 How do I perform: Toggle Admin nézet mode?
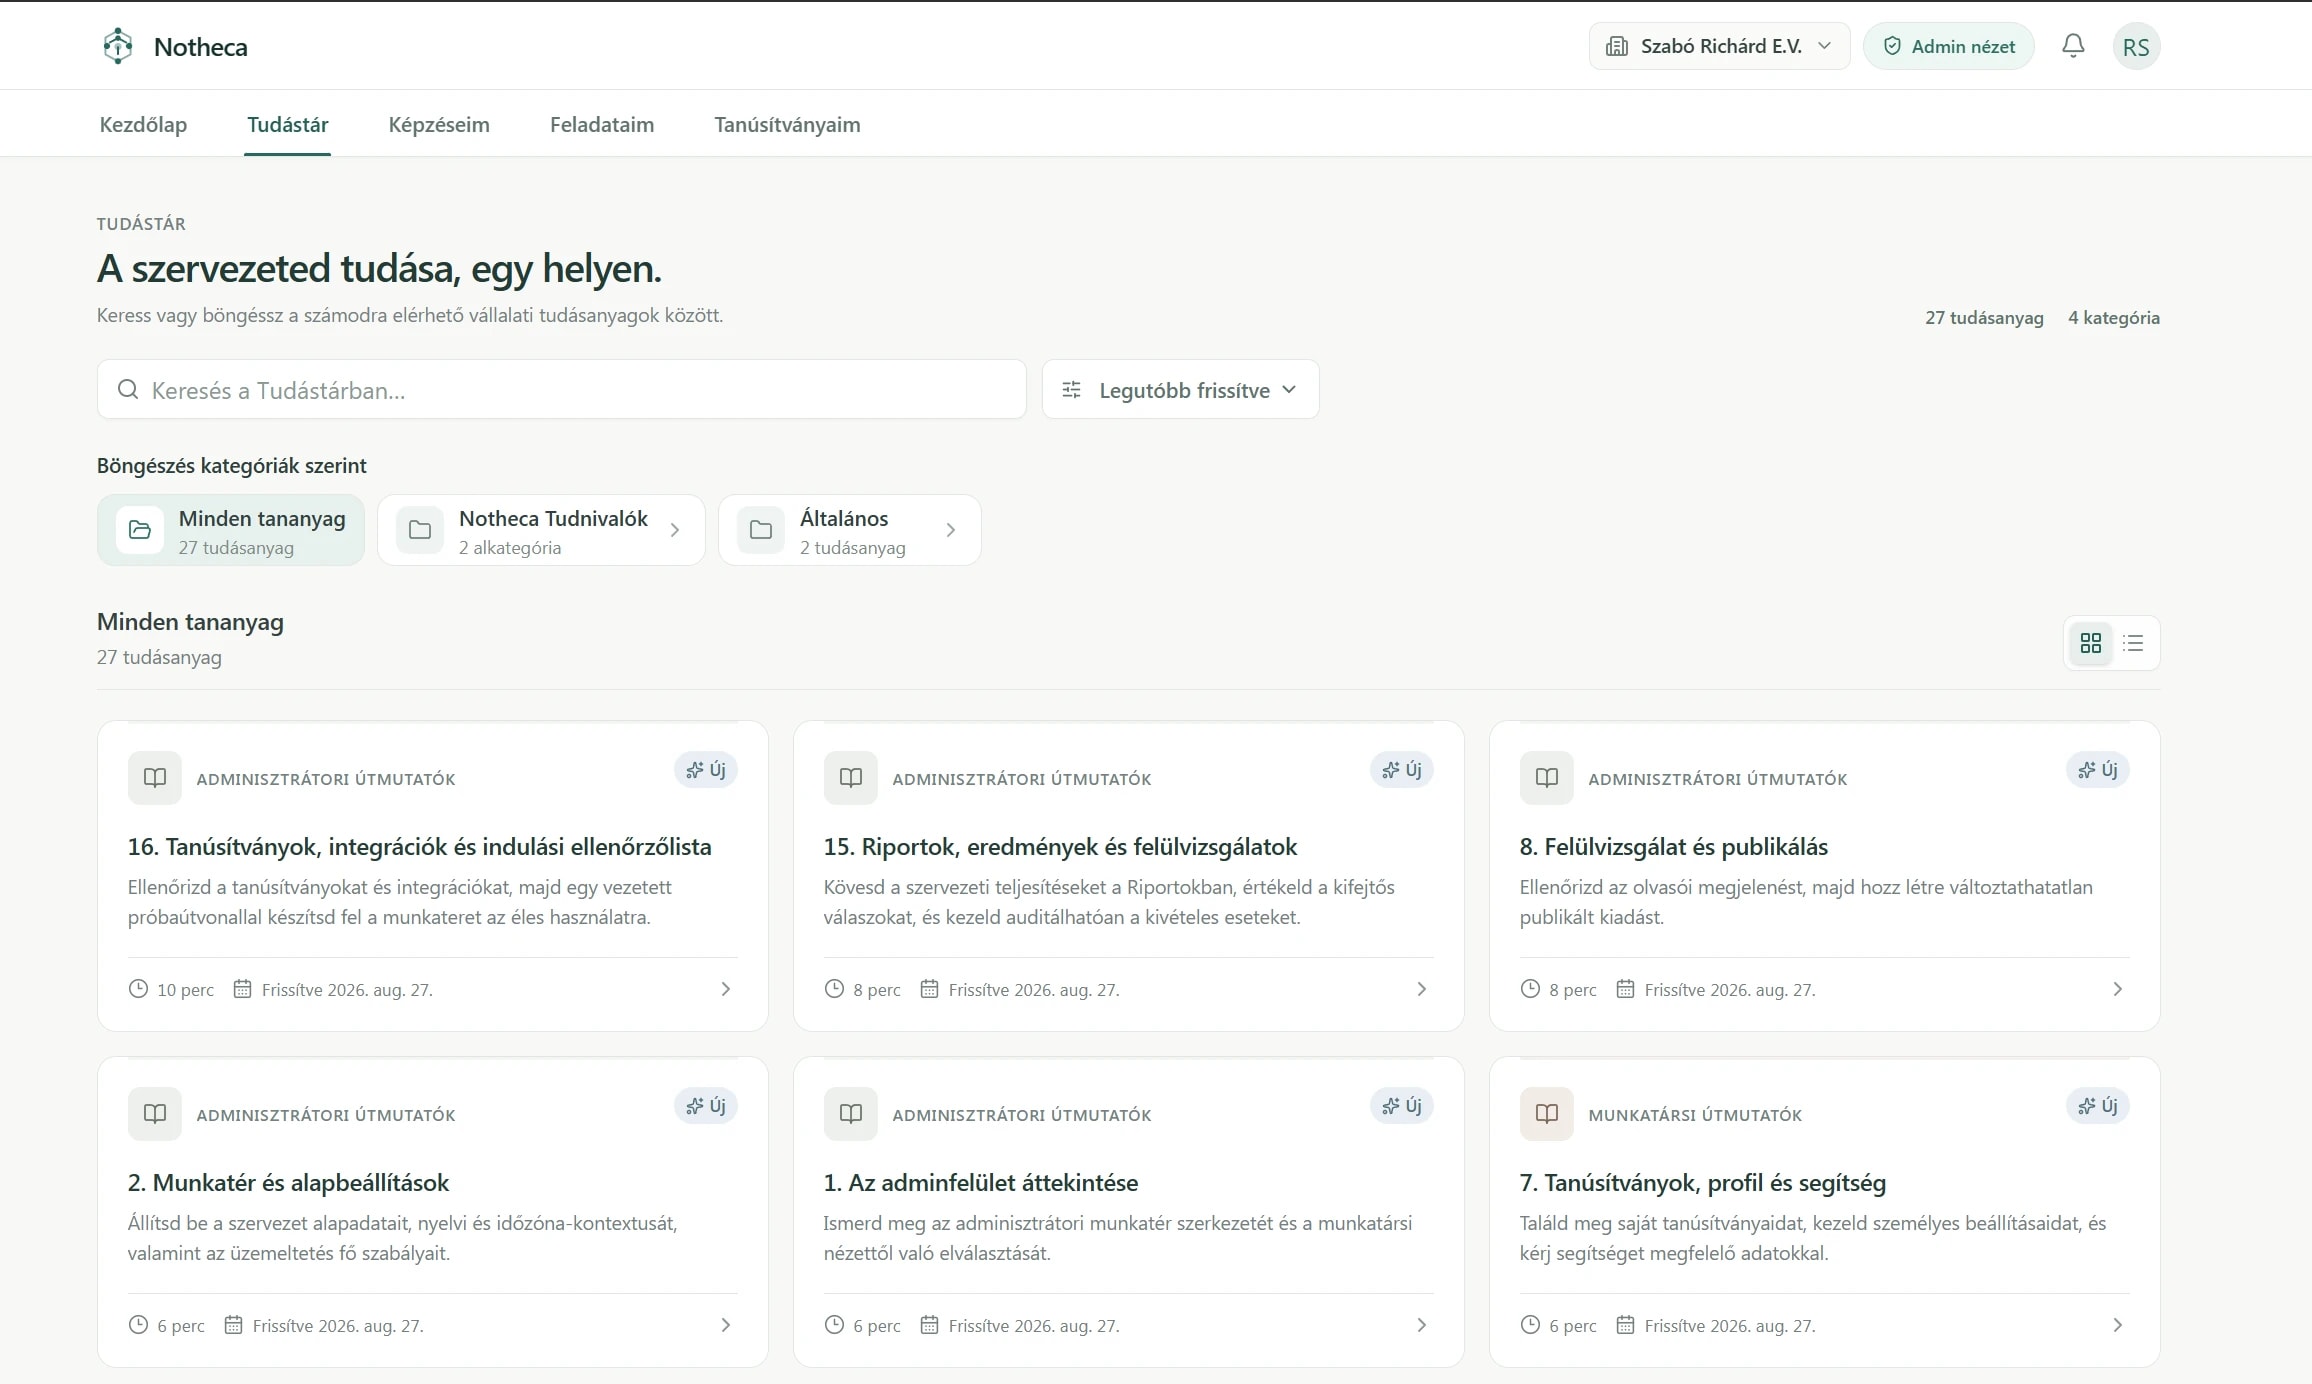click(x=1949, y=46)
